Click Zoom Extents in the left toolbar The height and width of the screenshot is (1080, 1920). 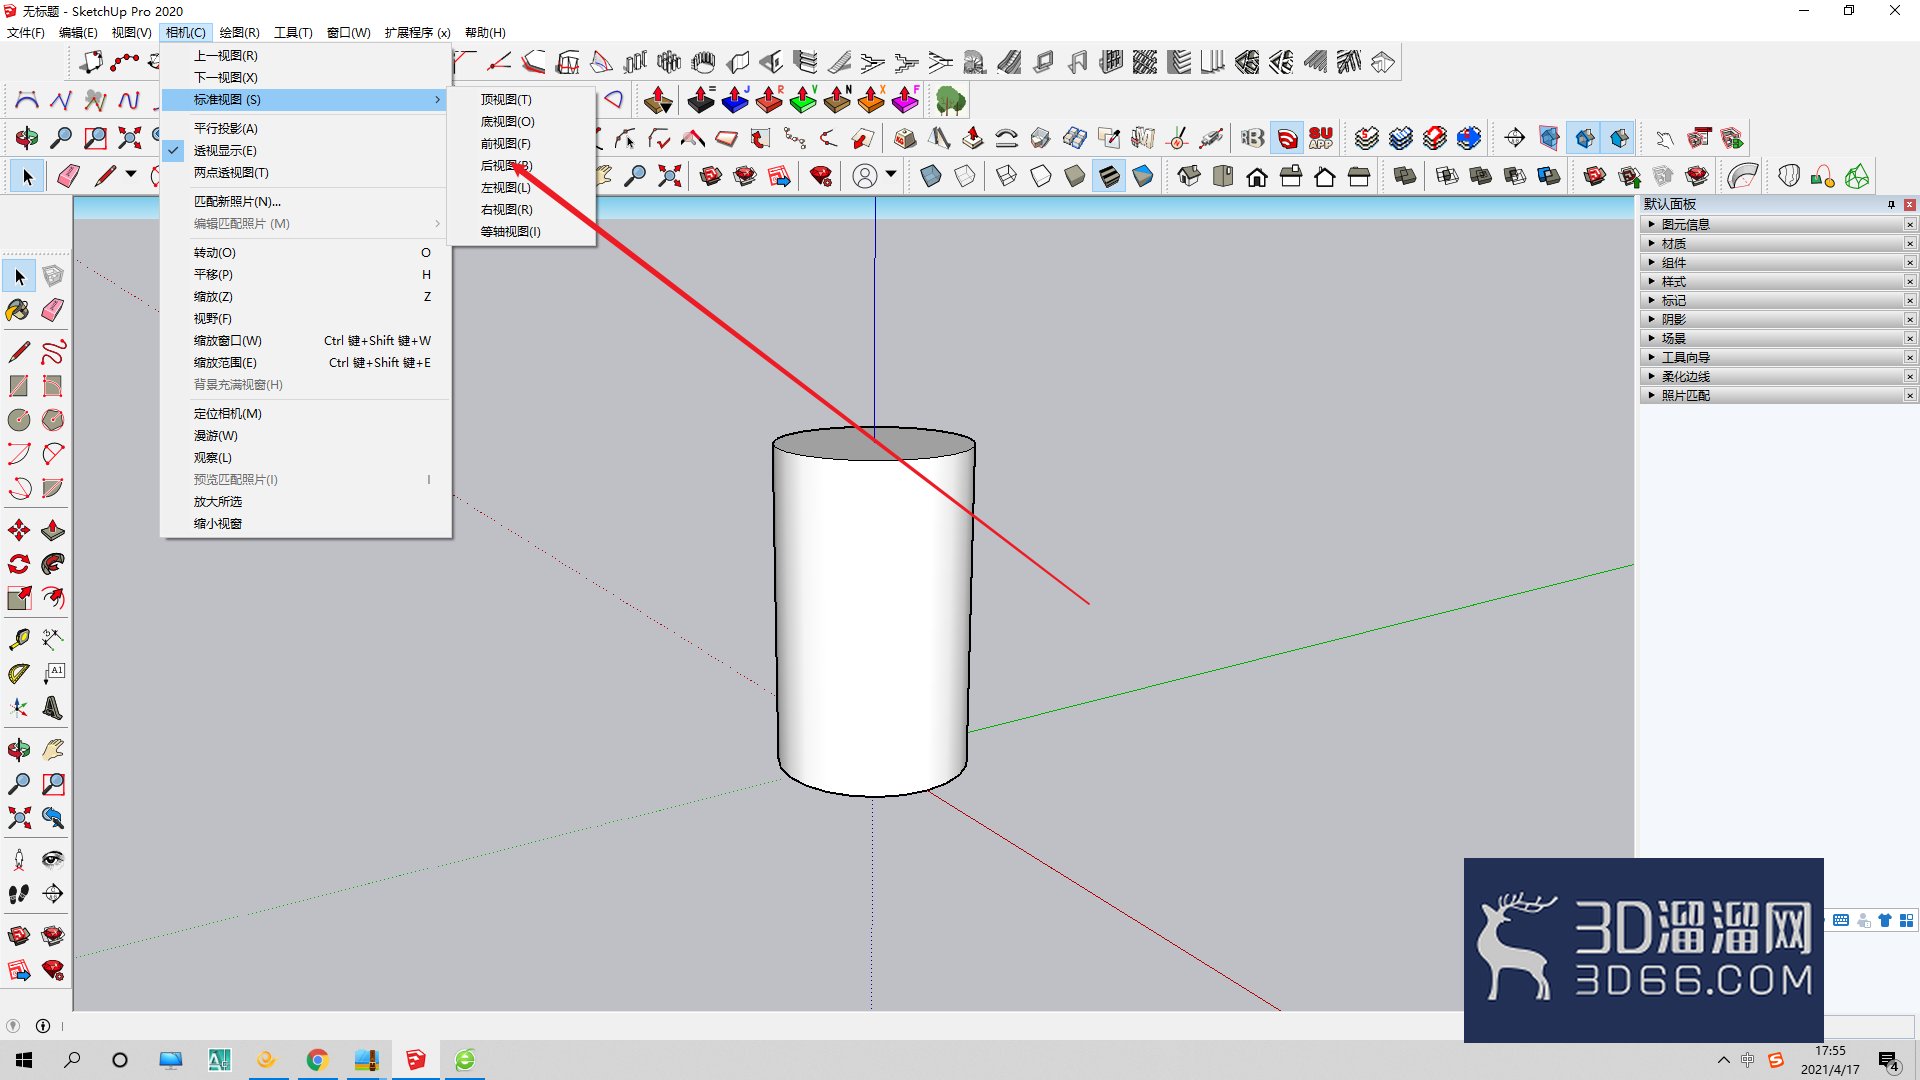click(19, 818)
